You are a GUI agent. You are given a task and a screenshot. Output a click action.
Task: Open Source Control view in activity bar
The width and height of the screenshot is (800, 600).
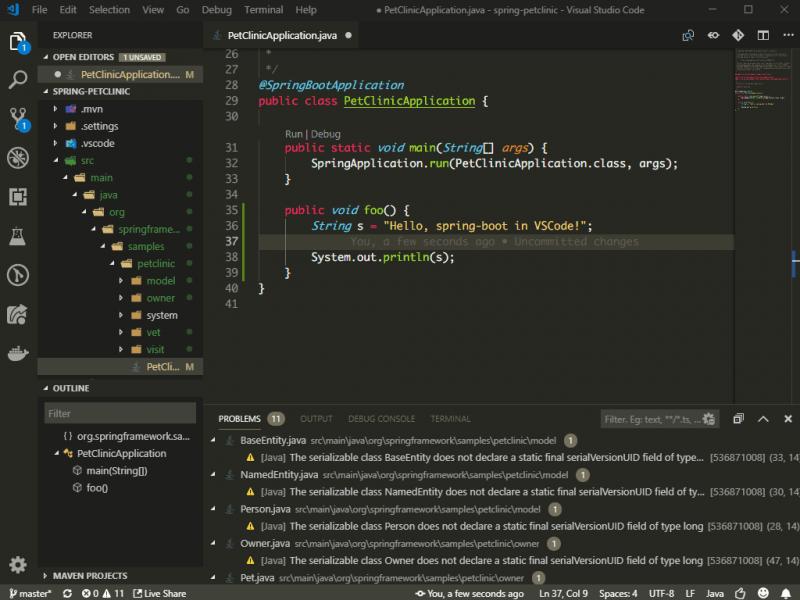coord(18,118)
